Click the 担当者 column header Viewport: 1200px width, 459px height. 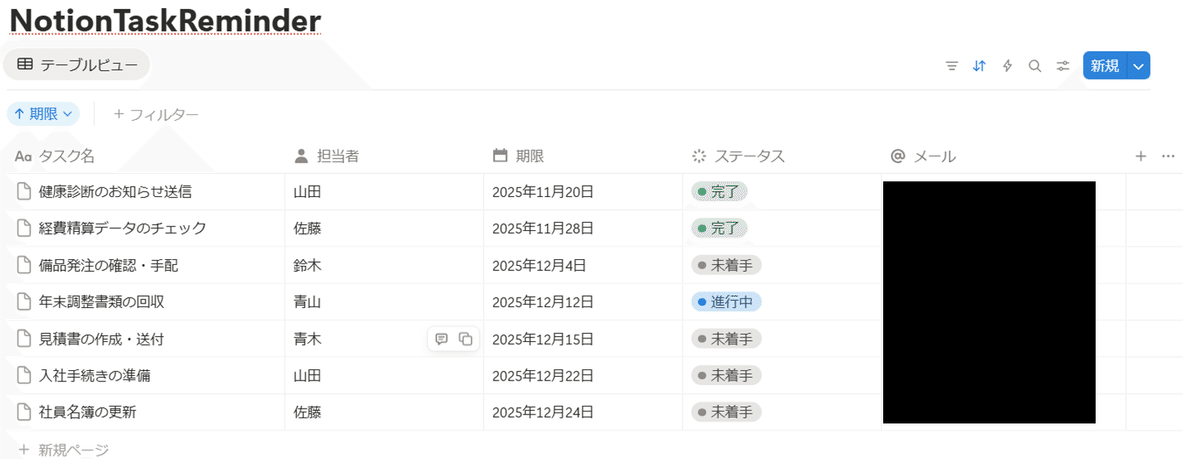click(337, 156)
